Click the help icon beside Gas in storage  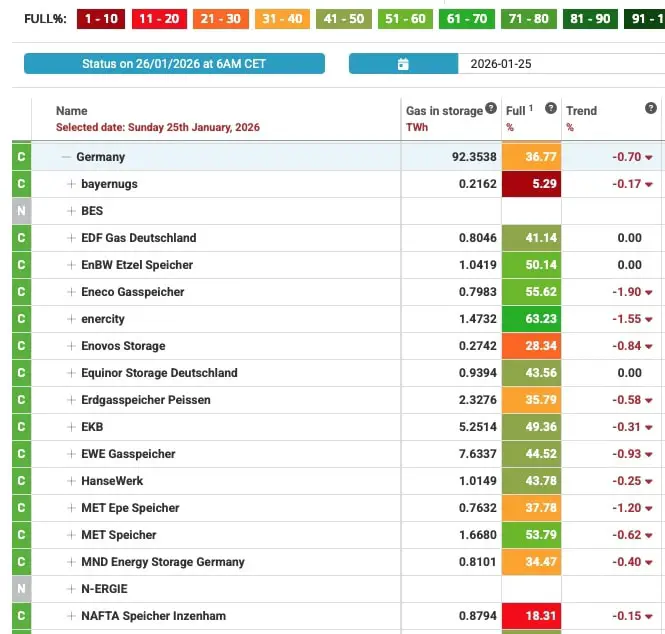click(x=491, y=108)
